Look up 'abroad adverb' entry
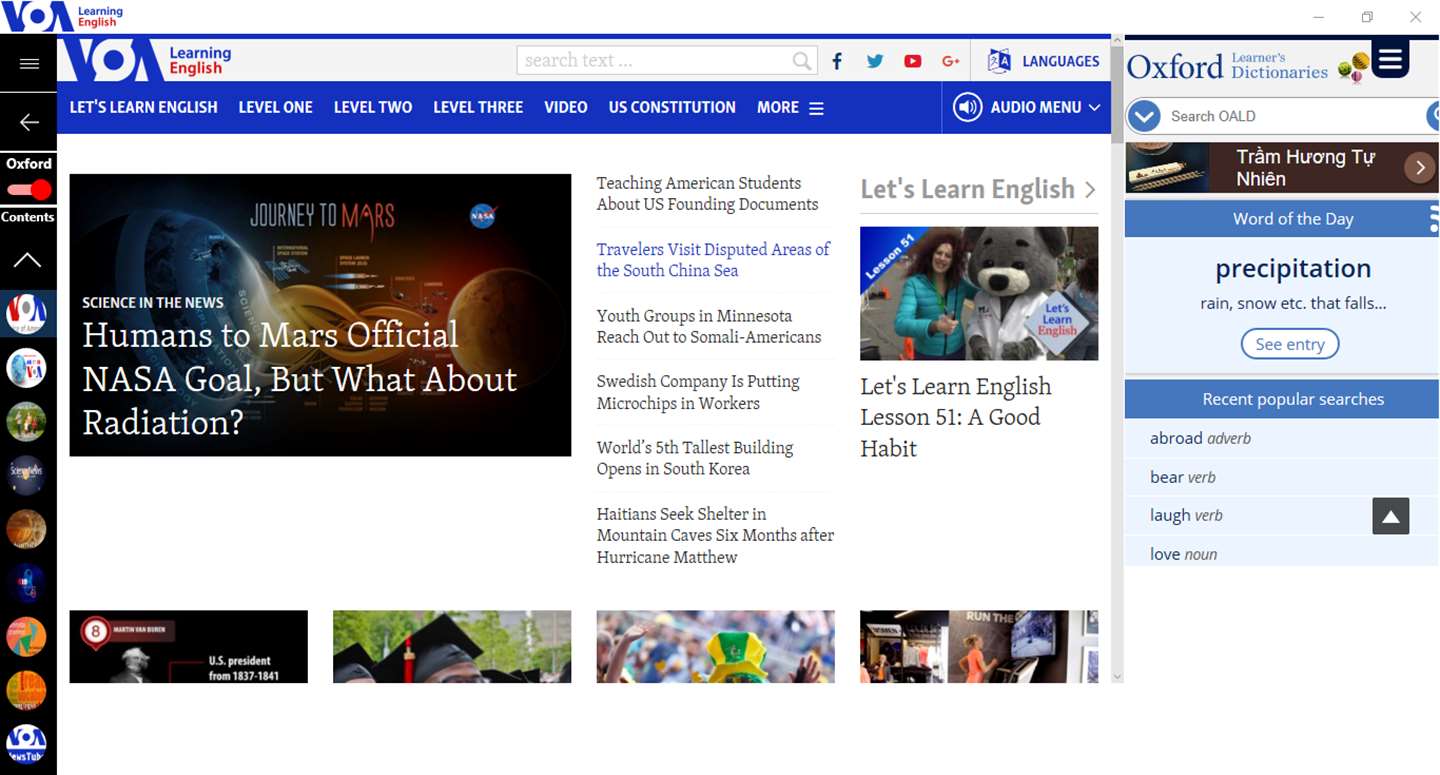This screenshot has height=775, width=1440. 1200,438
